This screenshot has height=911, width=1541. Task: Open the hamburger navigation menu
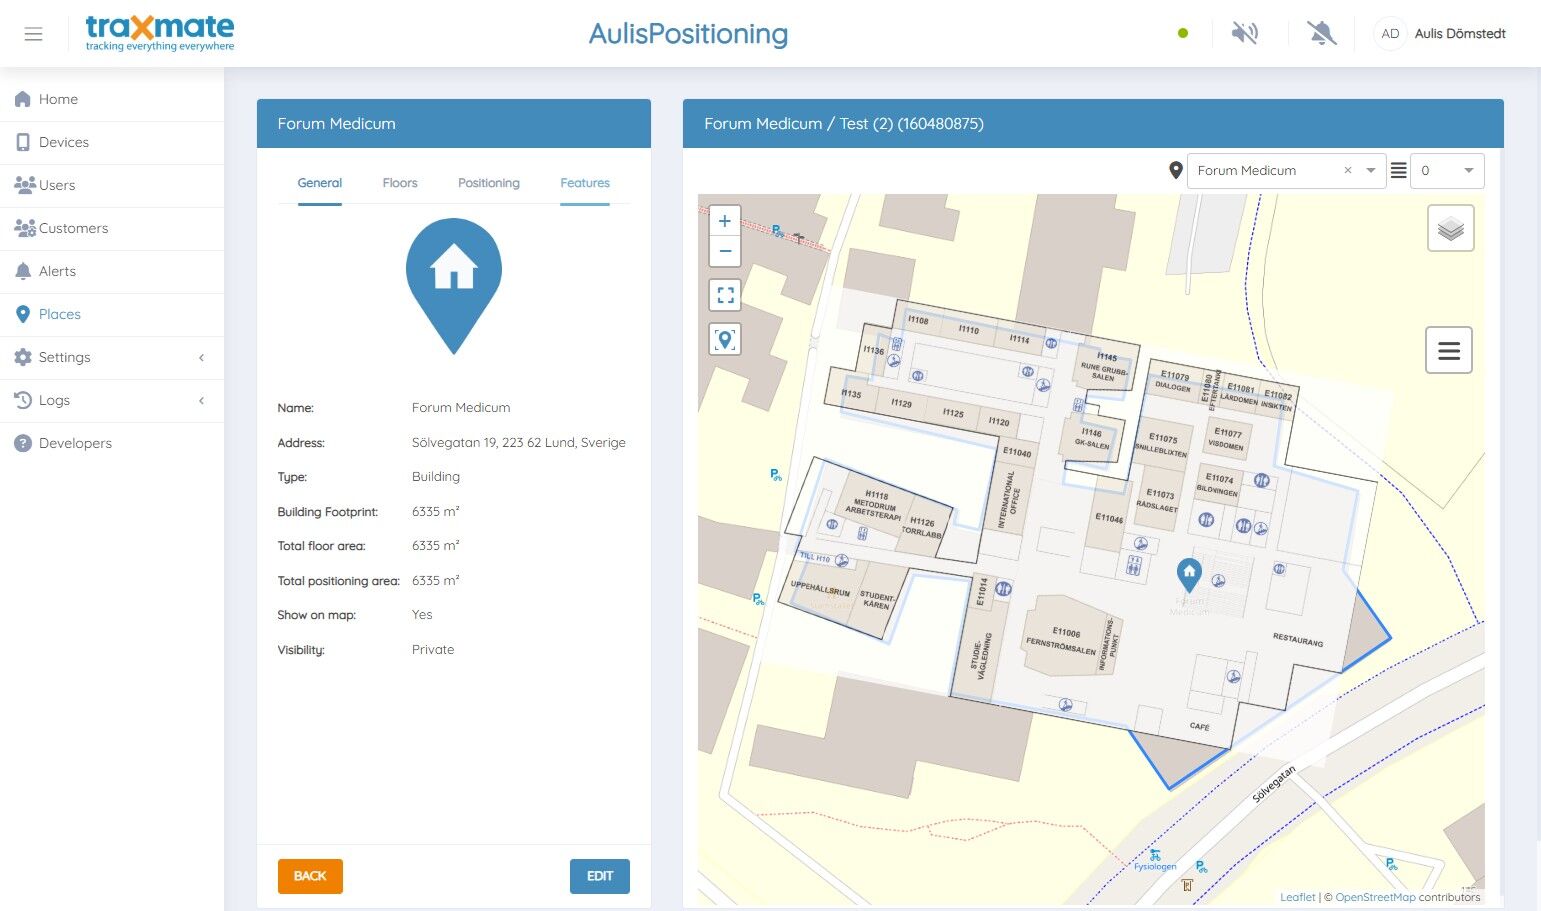coord(33,34)
